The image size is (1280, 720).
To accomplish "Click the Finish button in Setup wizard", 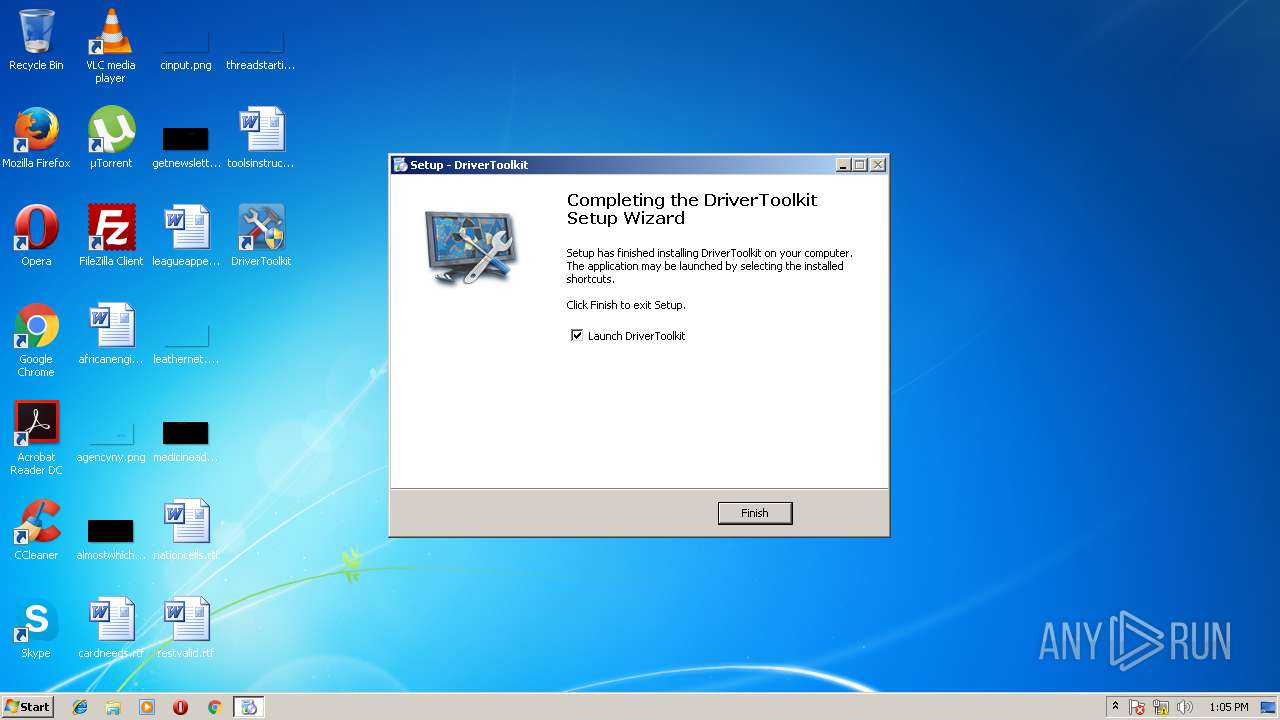I will click(x=755, y=513).
